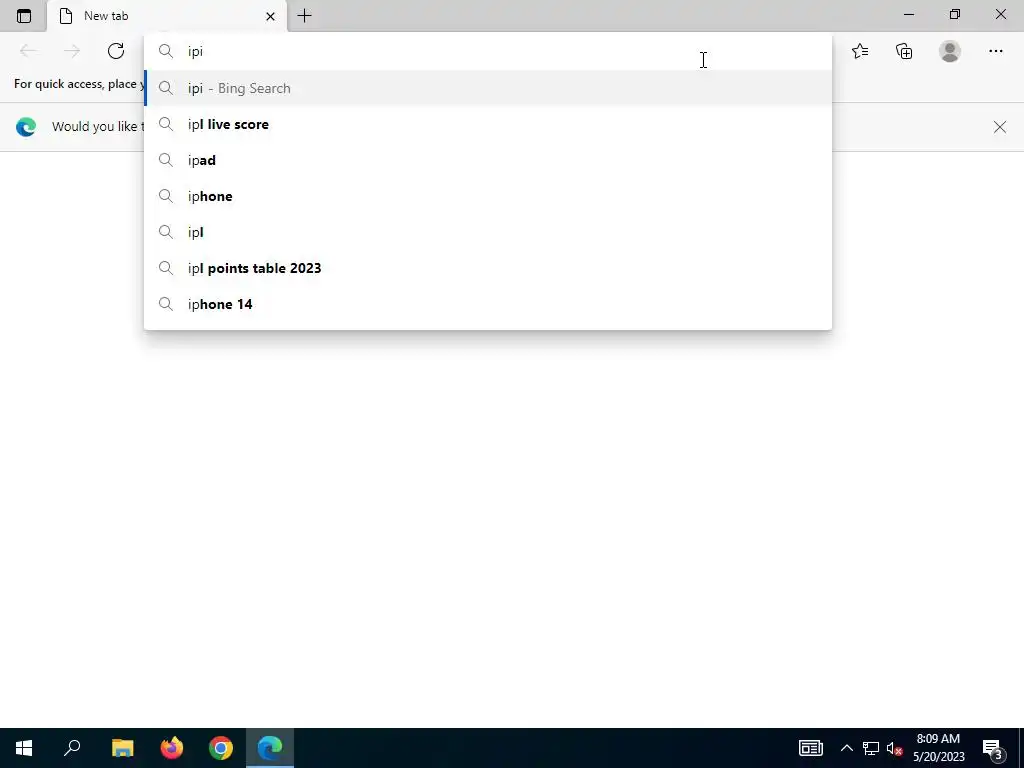Choose 'ipl points table 2023' suggestion
The height and width of the screenshot is (768, 1024).
488,268
